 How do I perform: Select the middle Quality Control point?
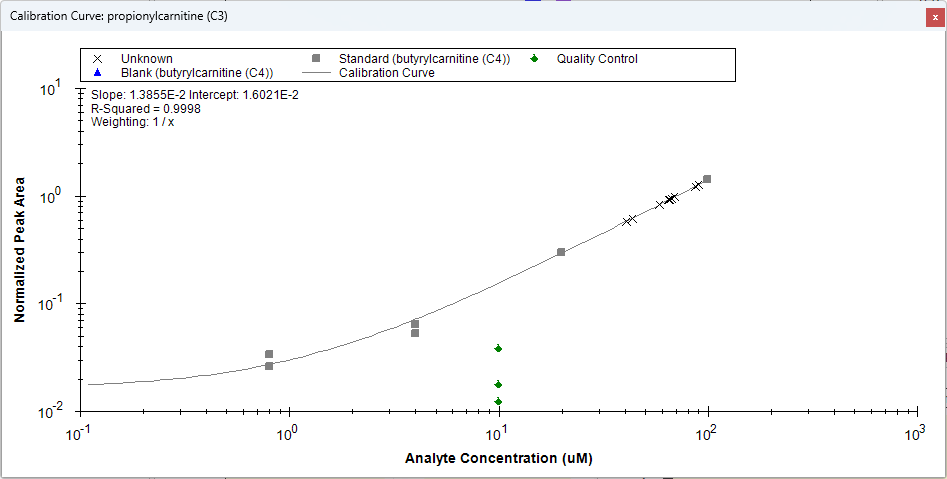[x=498, y=384]
